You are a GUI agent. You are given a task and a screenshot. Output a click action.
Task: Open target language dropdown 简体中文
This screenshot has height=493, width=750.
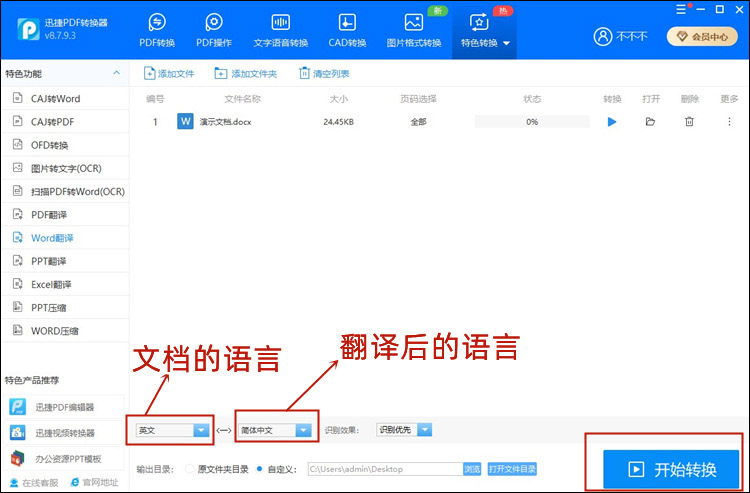pos(275,430)
